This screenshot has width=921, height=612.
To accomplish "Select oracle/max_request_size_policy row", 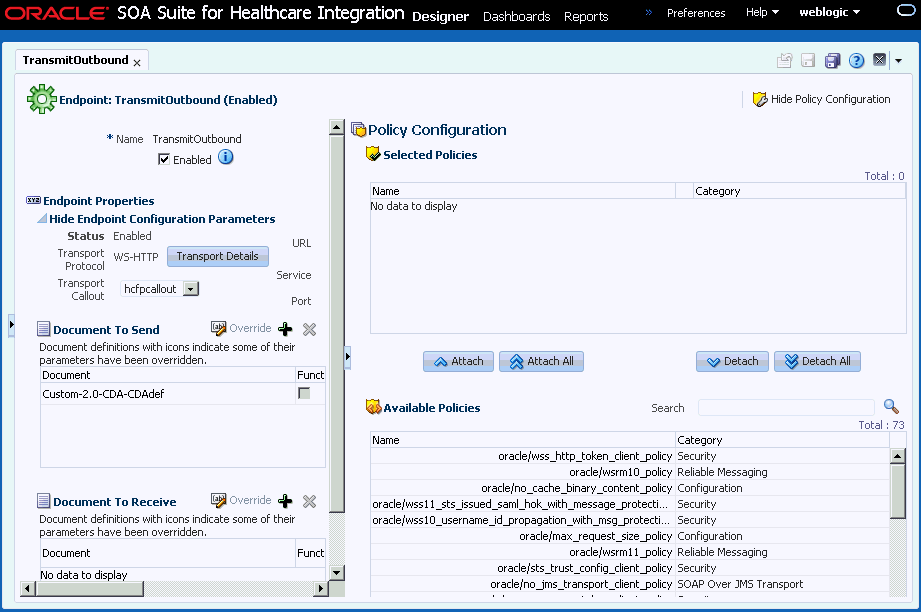I will (630, 536).
